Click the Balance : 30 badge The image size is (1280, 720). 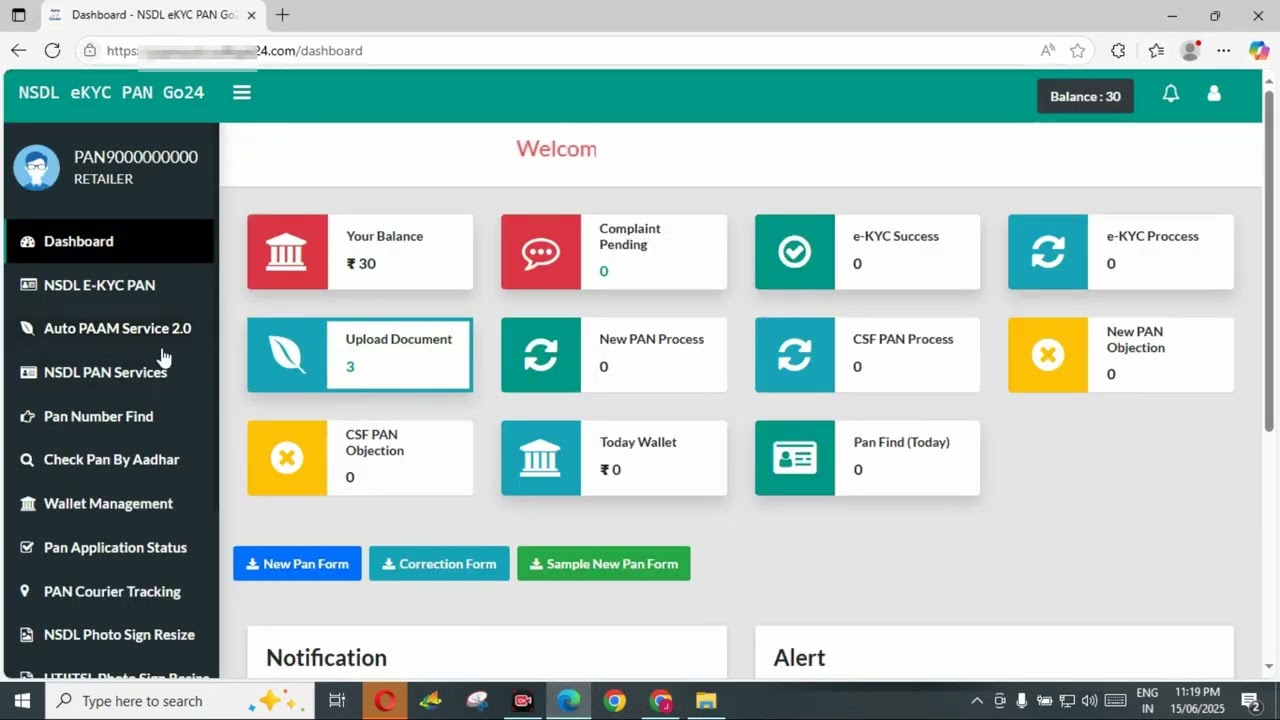tap(1085, 96)
